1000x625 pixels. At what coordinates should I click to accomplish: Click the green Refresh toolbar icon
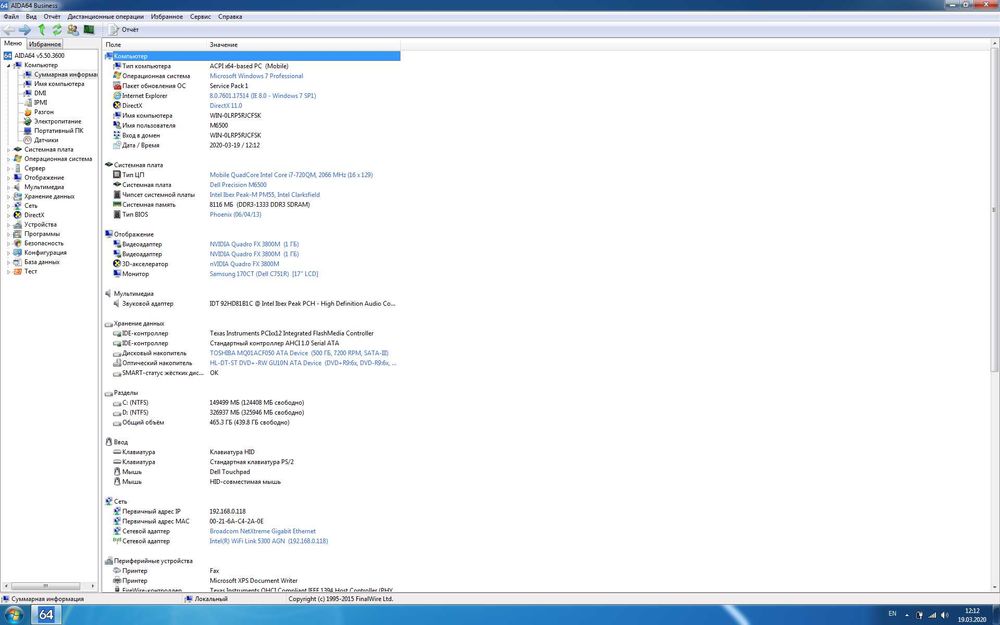pyautogui.click(x=57, y=30)
